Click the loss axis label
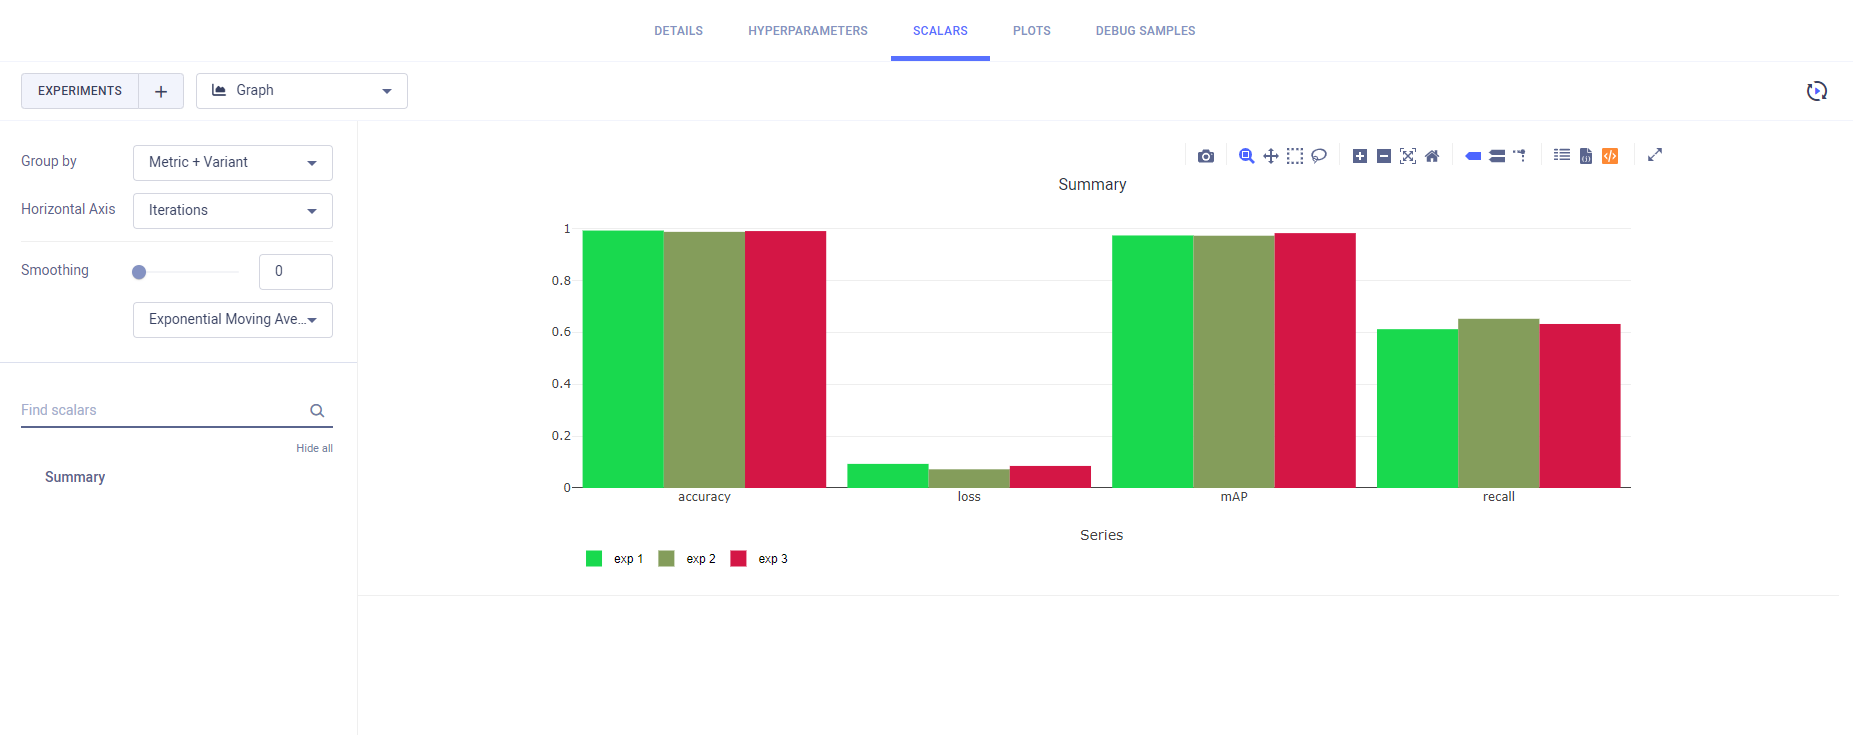This screenshot has width=1853, height=735. pos(969,497)
